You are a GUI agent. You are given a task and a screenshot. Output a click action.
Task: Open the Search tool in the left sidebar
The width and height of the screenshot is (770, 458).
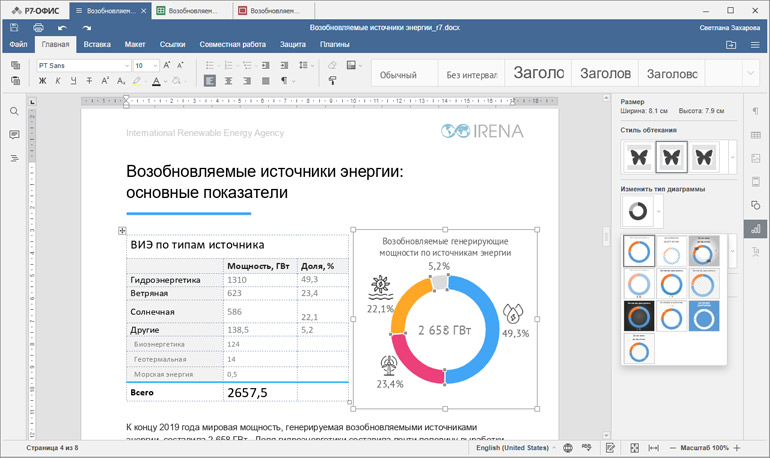15,111
